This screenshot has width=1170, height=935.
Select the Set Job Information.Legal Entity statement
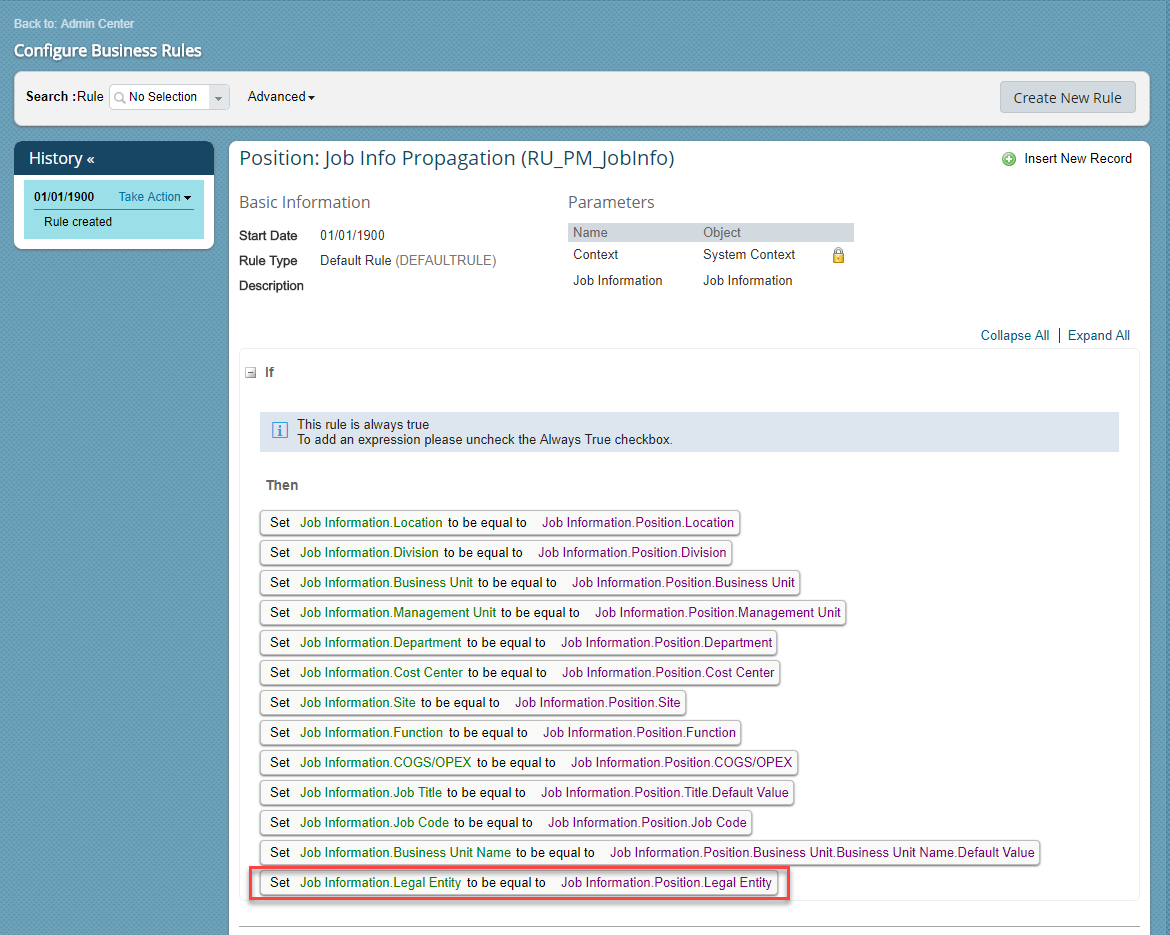pyautogui.click(x=519, y=883)
